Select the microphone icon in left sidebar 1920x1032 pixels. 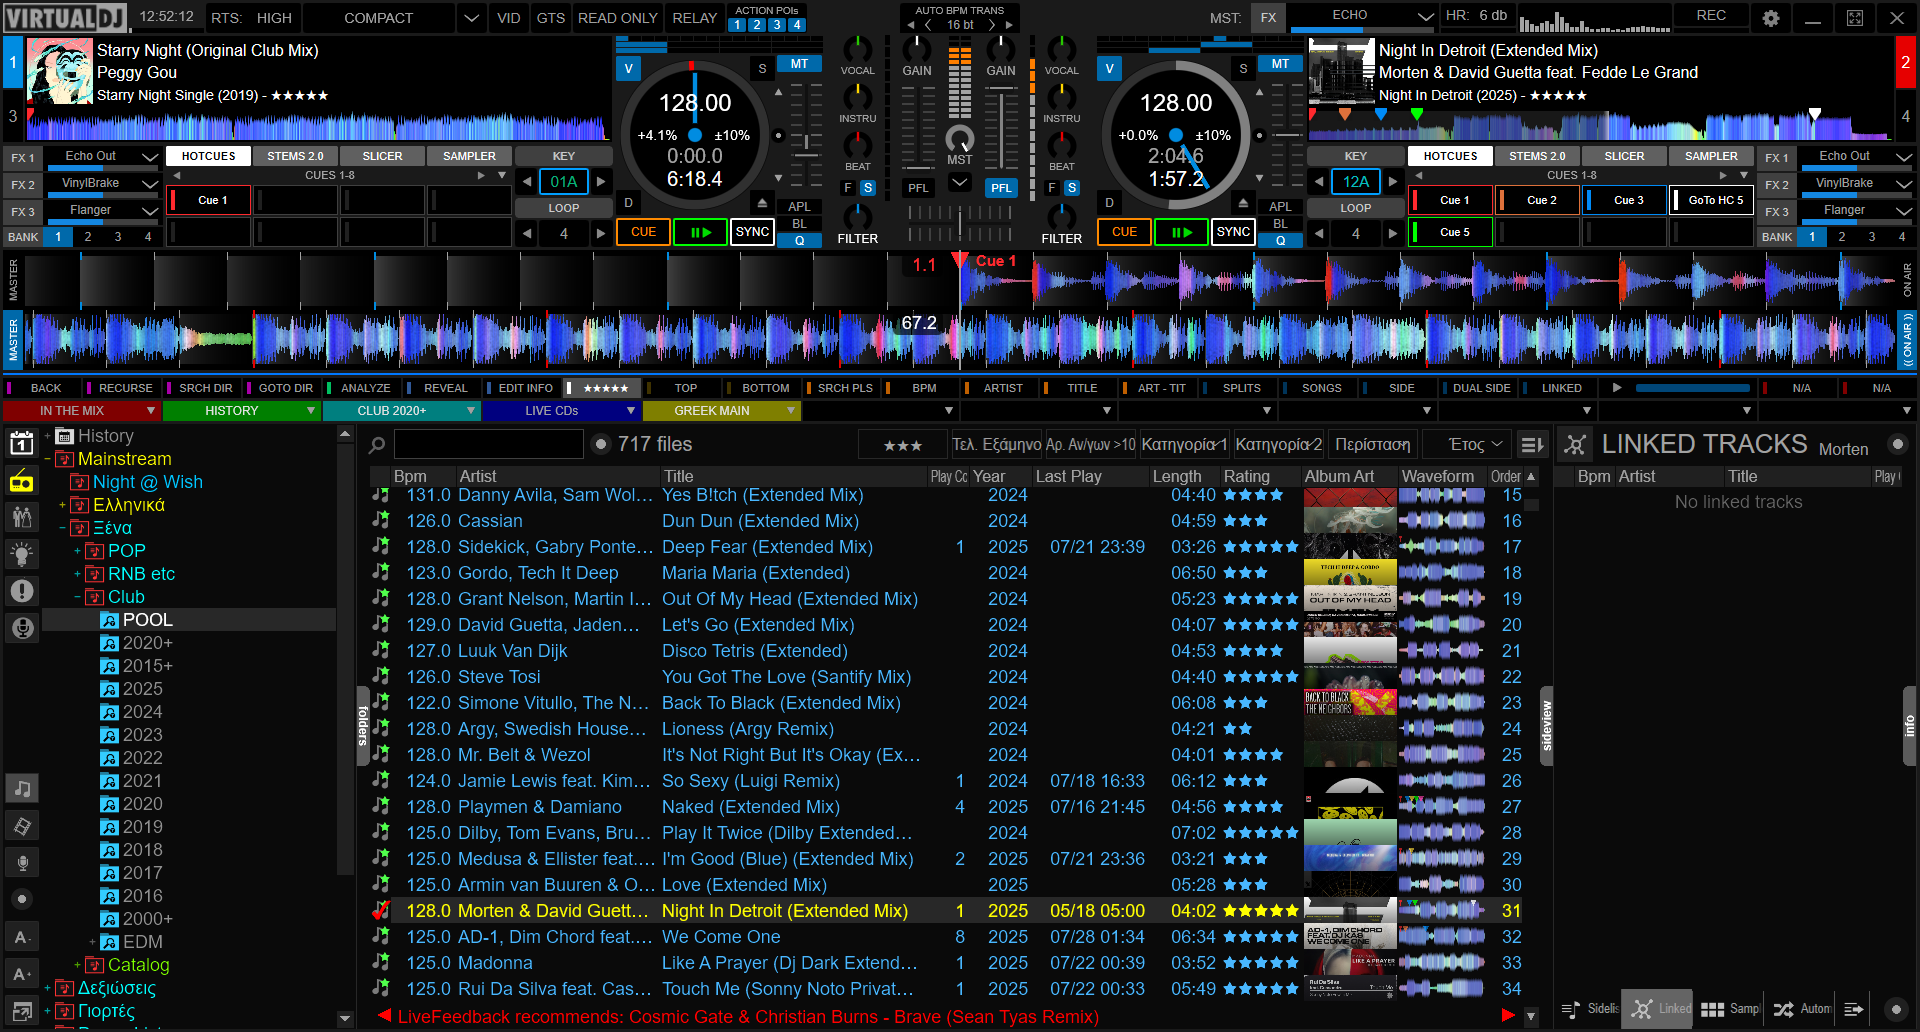22,862
